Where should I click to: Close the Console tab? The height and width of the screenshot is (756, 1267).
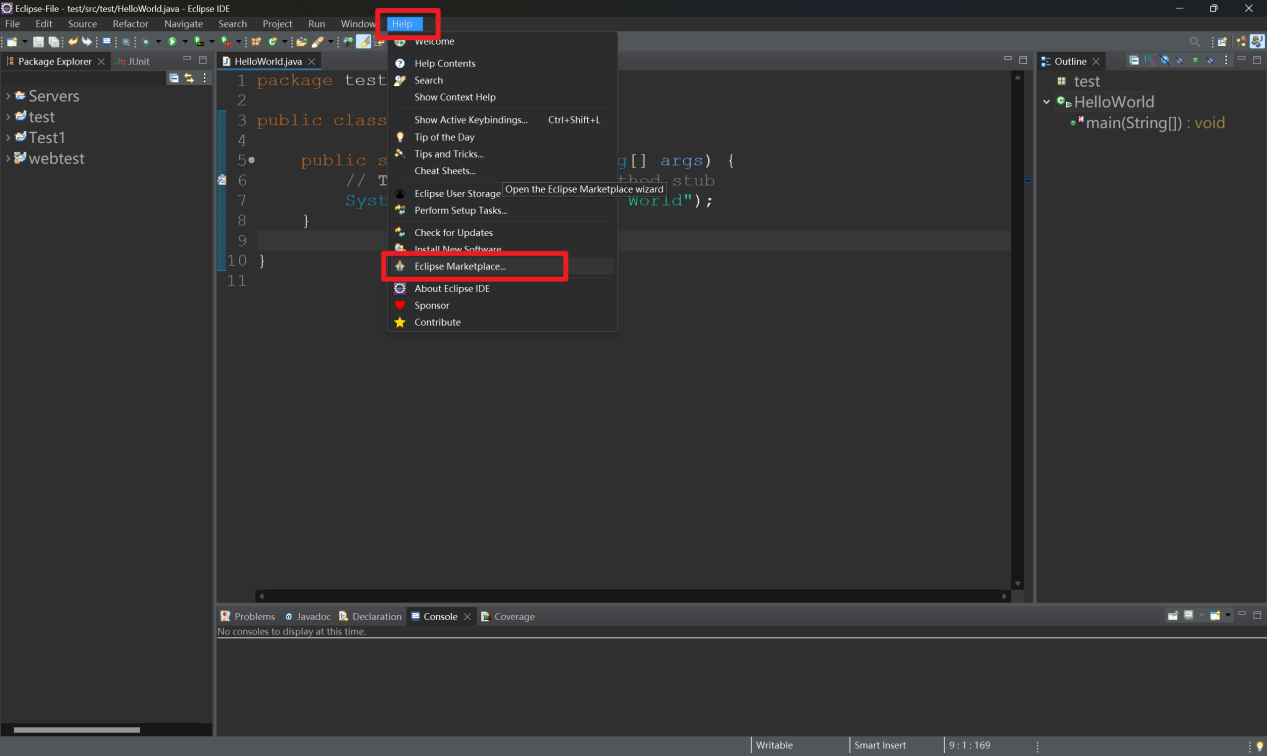pyautogui.click(x=467, y=616)
